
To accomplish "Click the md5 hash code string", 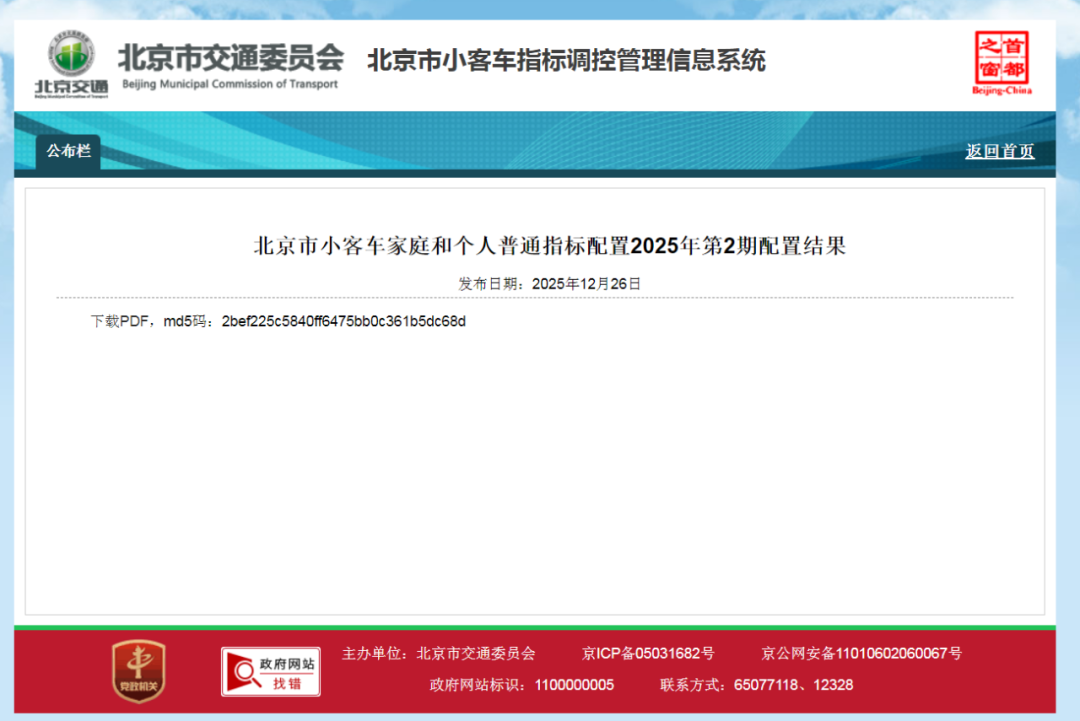I will coord(344,321).
